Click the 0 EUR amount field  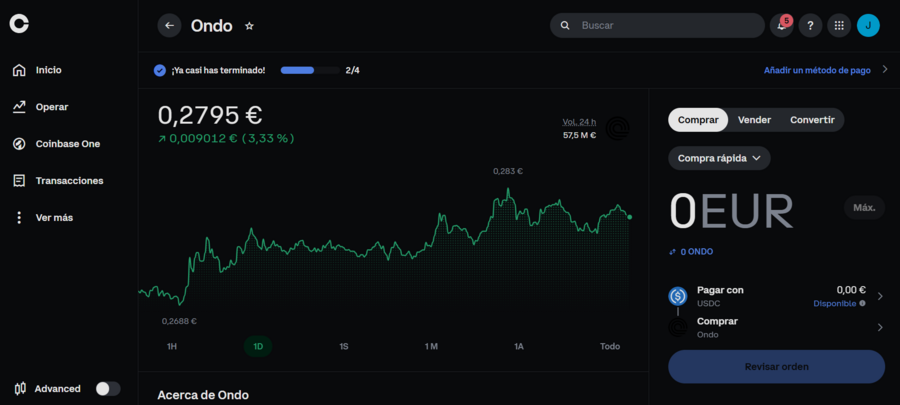(x=732, y=211)
